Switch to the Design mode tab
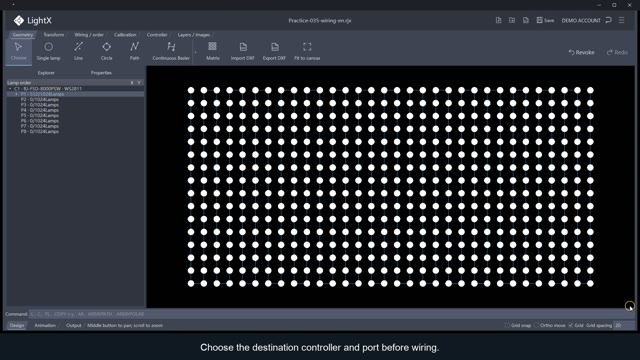This screenshot has width=640, height=360. 17,325
